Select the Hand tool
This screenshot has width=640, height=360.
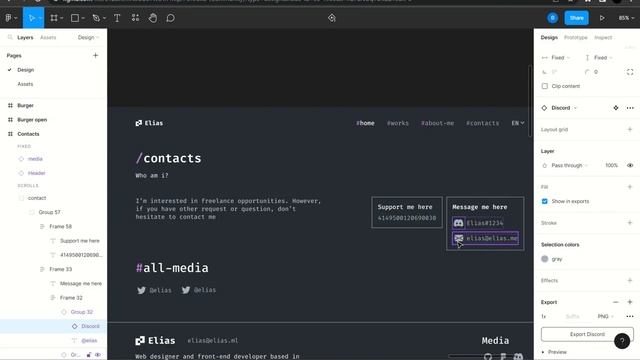point(153,18)
